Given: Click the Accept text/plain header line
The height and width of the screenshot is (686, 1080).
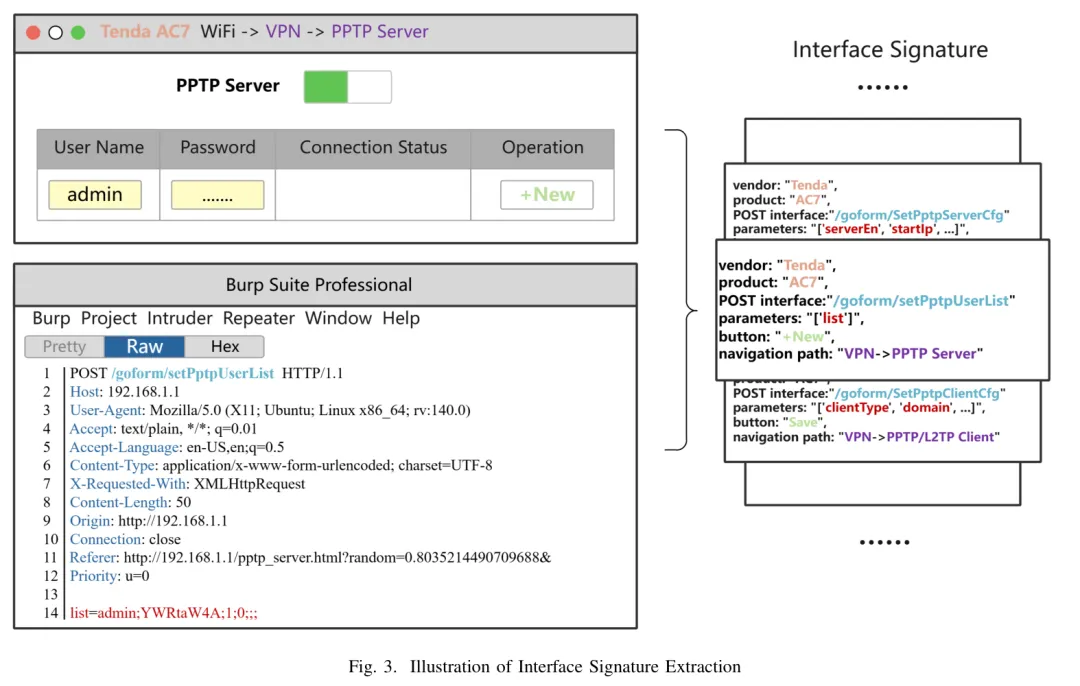Looking at the screenshot, I should tap(163, 429).
